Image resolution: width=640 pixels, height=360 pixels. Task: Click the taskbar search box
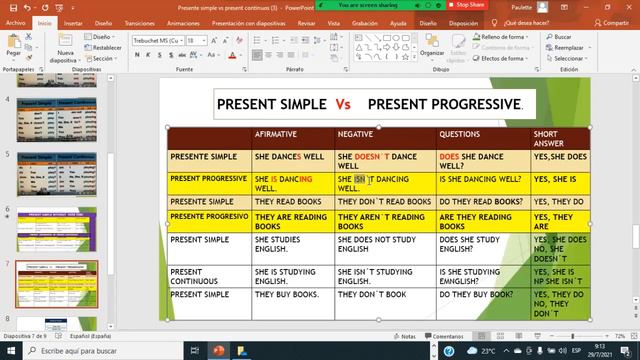103,351
